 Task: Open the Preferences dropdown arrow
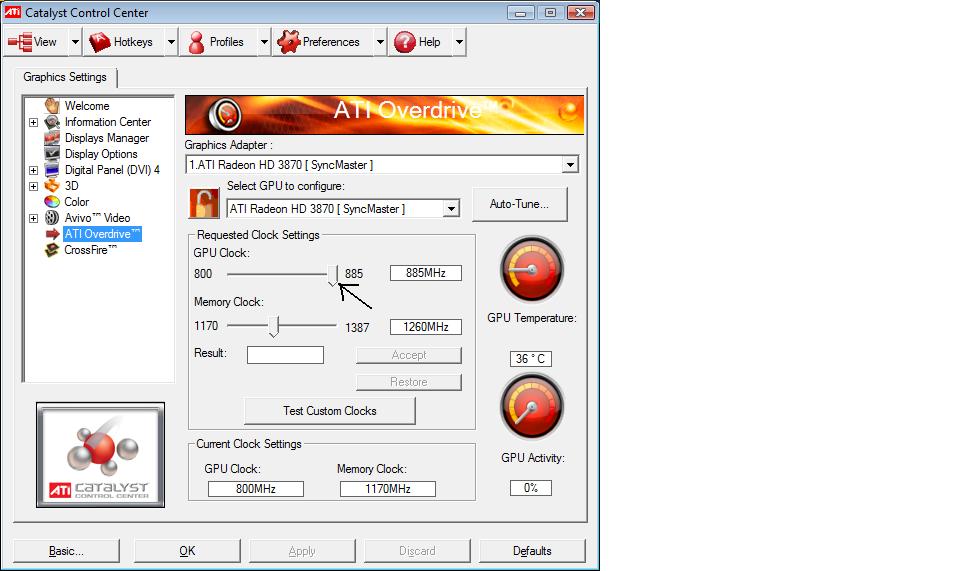[x=380, y=42]
